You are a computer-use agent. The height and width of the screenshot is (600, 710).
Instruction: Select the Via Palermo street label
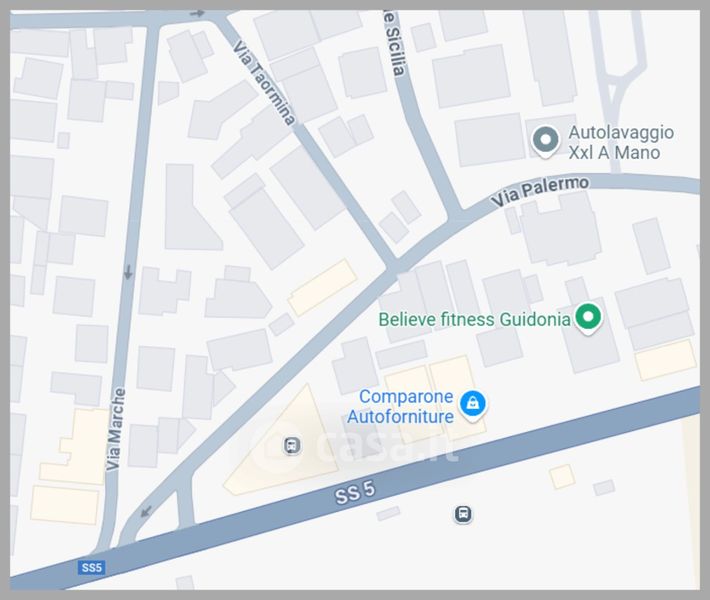pos(540,192)
